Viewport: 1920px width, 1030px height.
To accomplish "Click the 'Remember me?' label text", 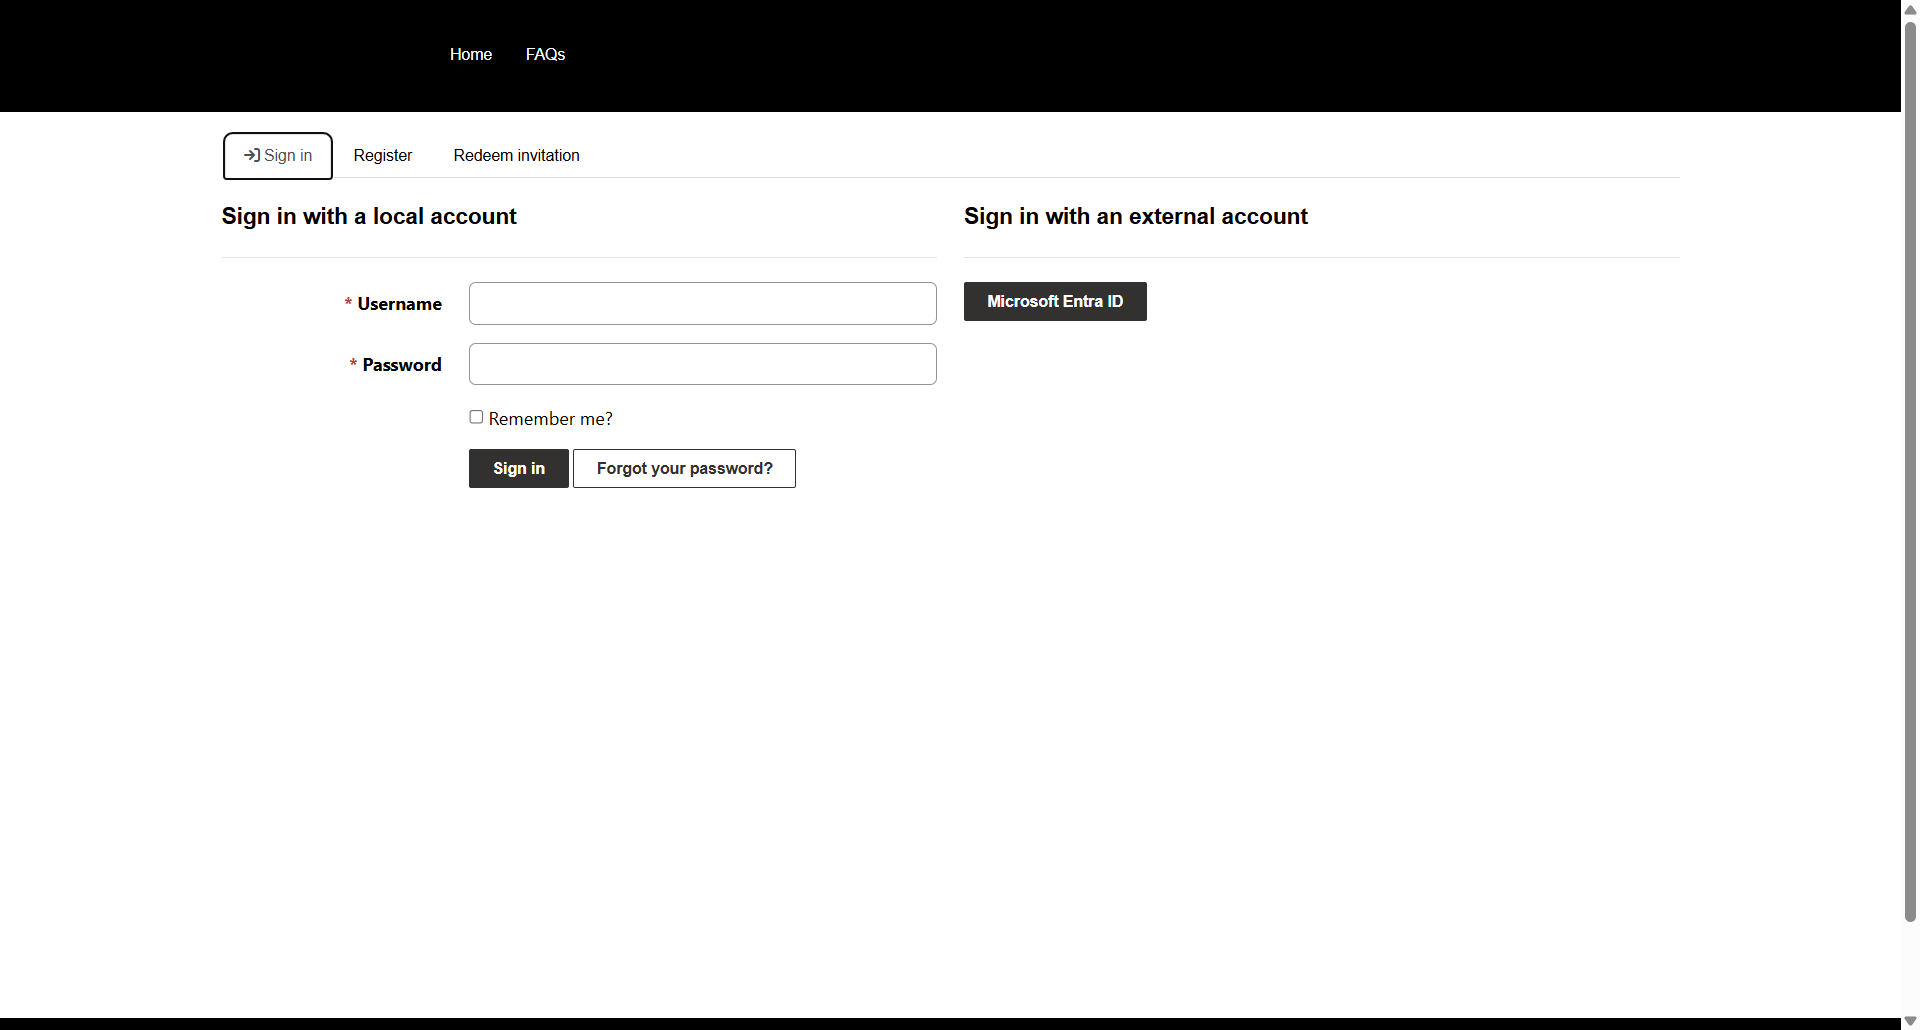I will (551, 419).
